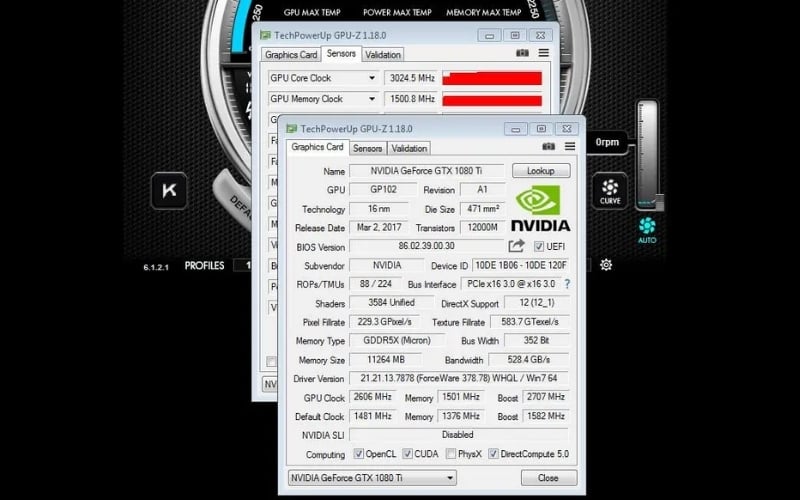Toggle the PhysX checkbox
800x500 pixels.
(451, 453)
